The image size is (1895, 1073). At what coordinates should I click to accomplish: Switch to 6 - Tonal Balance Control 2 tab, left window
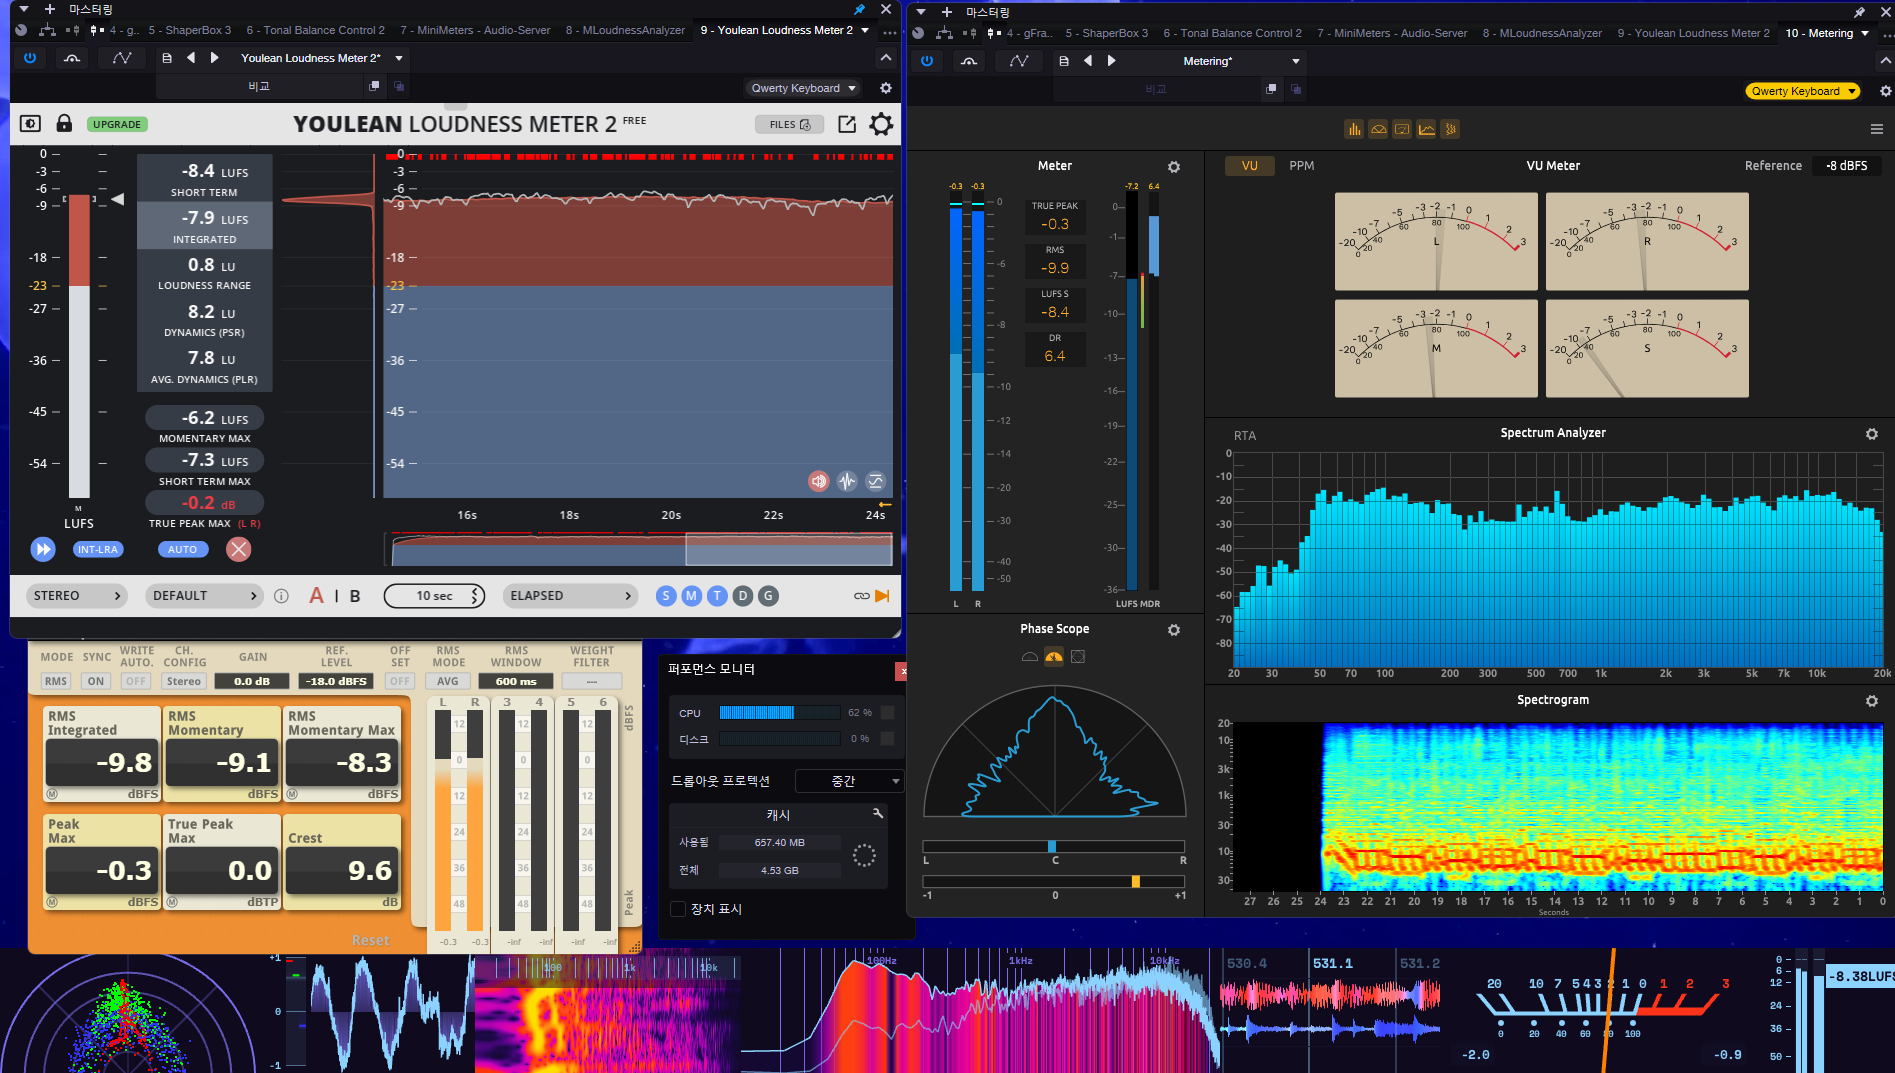(x=315, y=30)
